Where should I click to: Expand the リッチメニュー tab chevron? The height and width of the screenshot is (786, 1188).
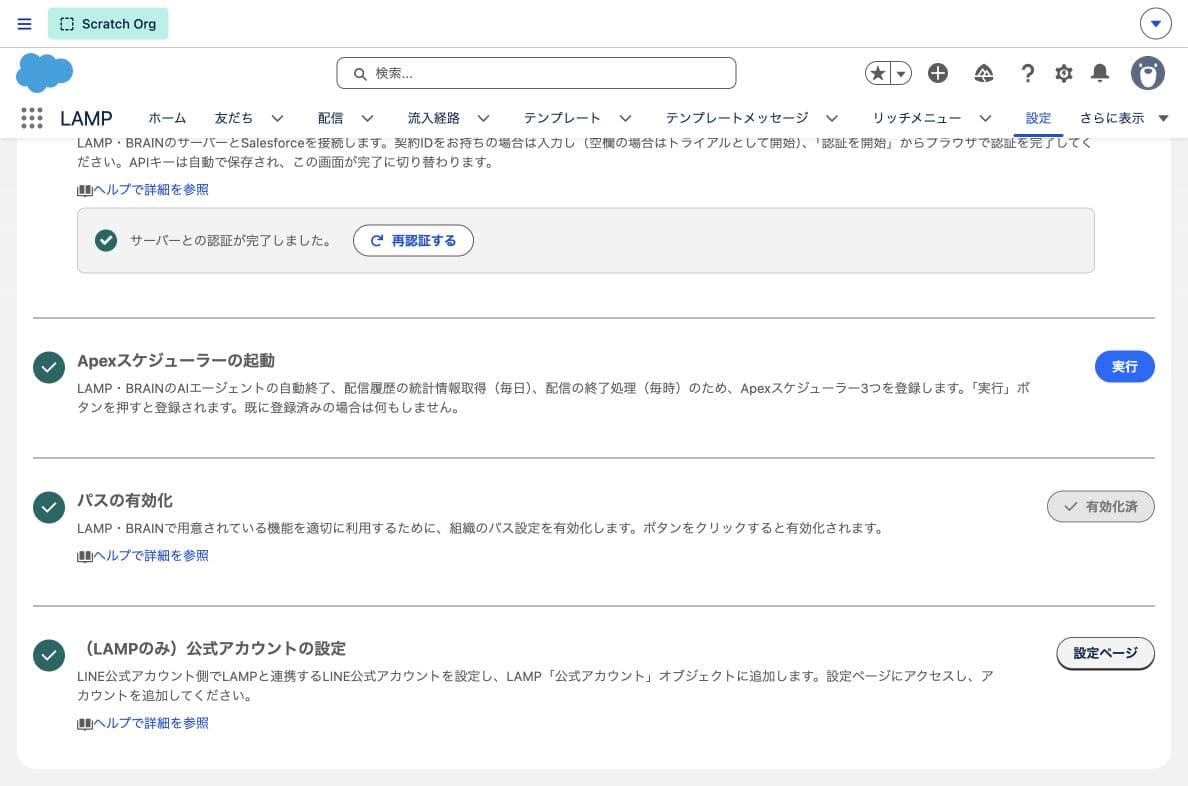coord(985,118)
